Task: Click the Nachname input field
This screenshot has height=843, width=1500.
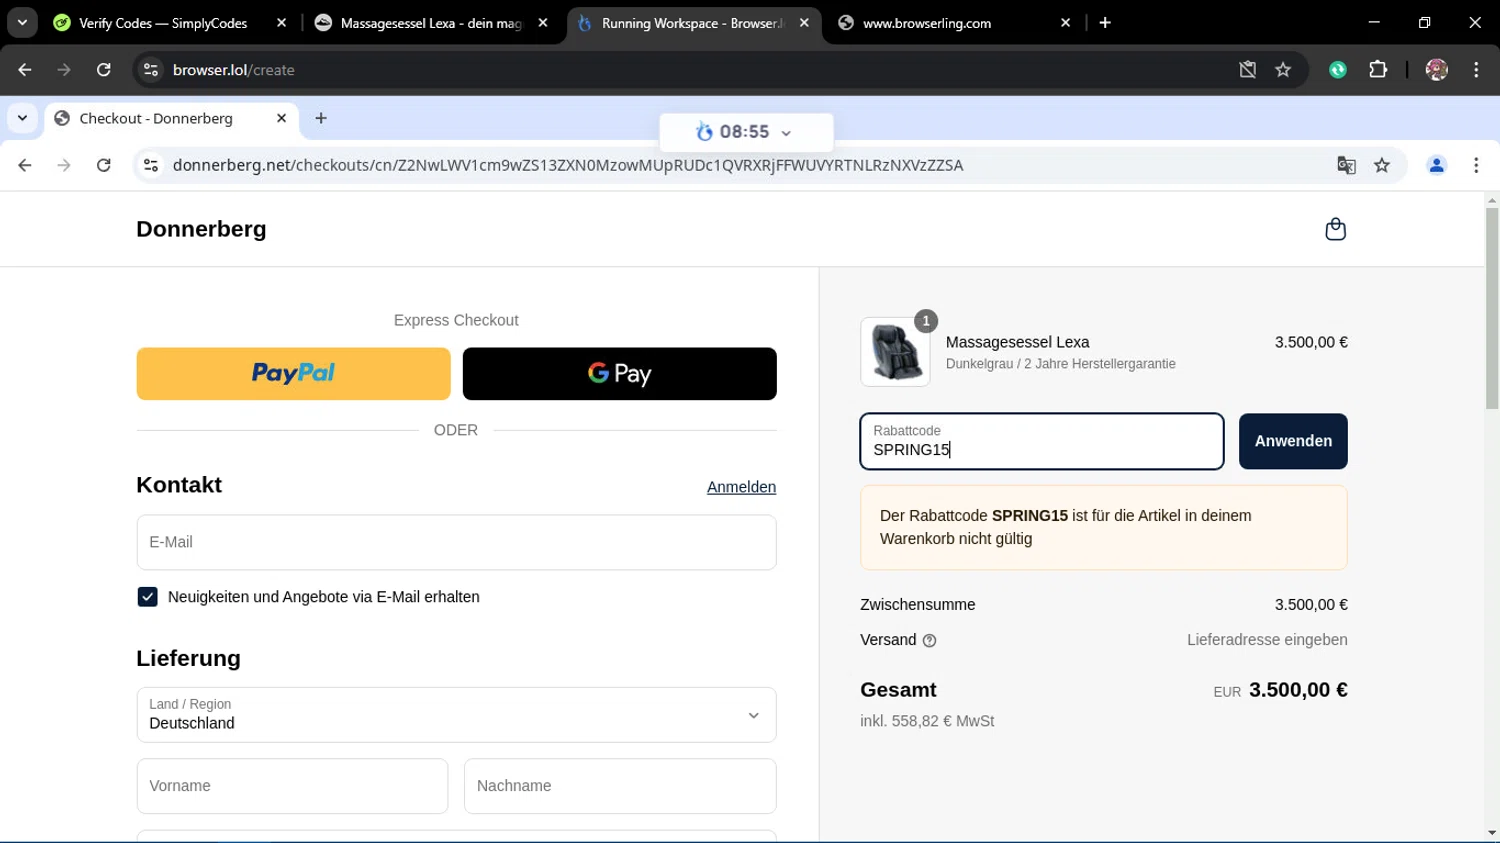Action: coord(619,786)
